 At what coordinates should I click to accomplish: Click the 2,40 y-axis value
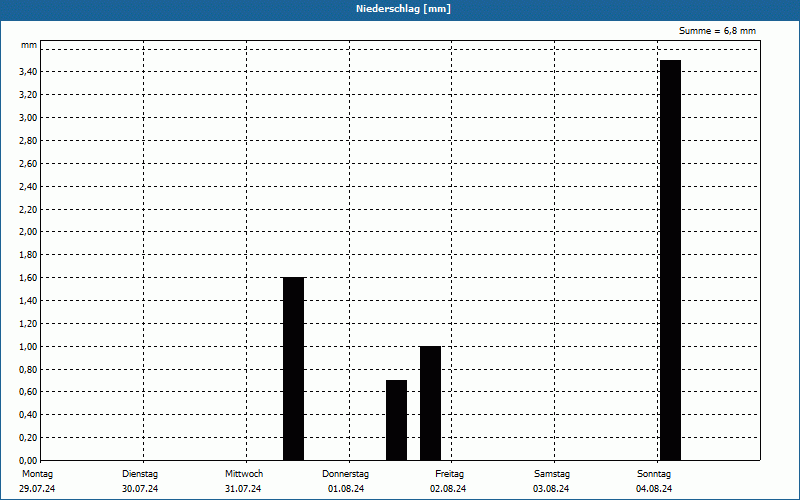[x=28, y=187]
